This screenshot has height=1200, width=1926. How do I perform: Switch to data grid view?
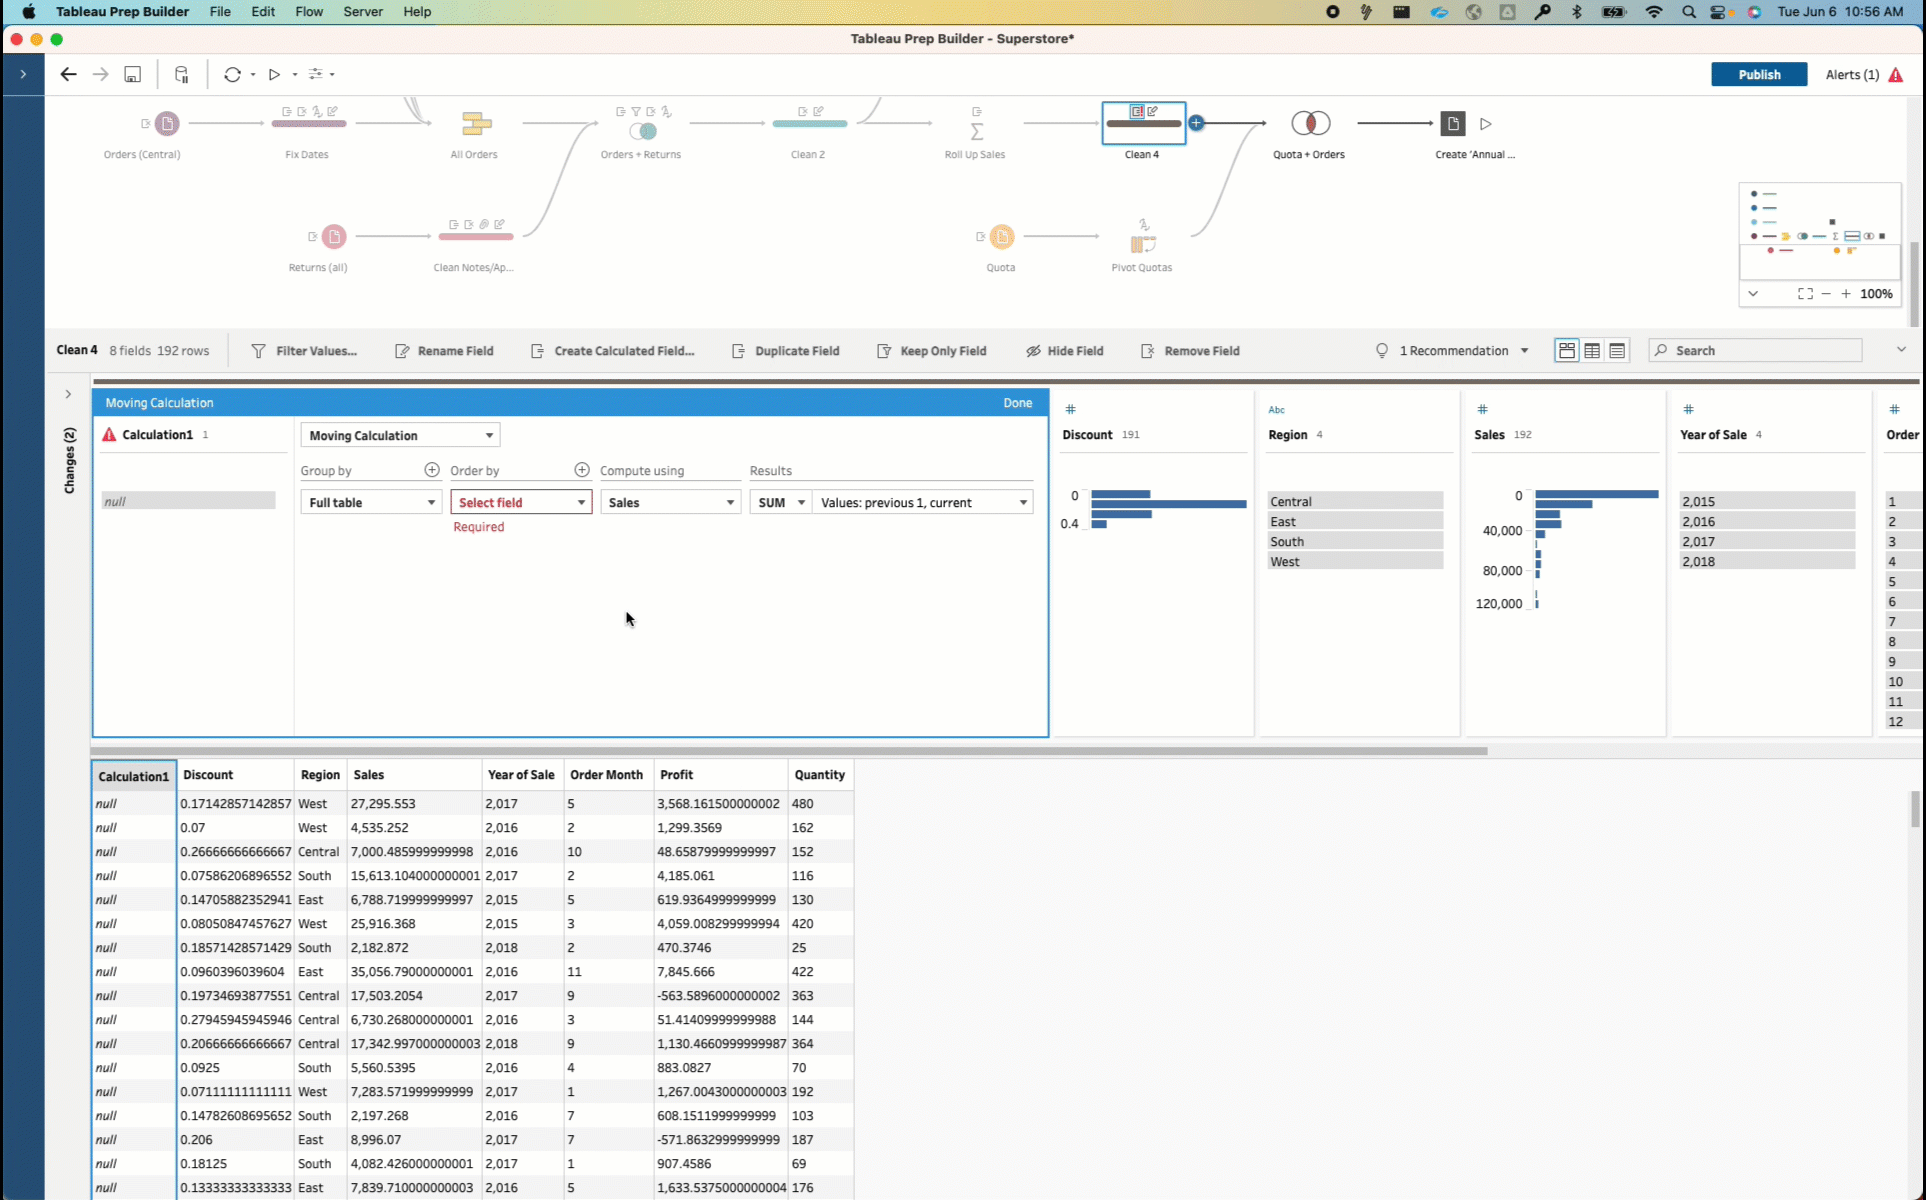pos(1592,351)
